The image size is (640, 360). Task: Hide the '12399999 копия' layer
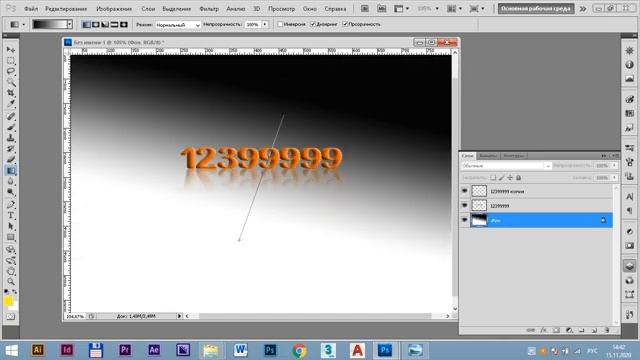click(x=464, y=191)
